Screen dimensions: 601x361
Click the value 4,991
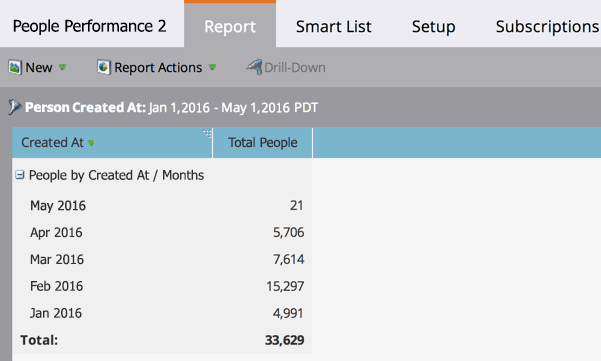click(288, 313)
